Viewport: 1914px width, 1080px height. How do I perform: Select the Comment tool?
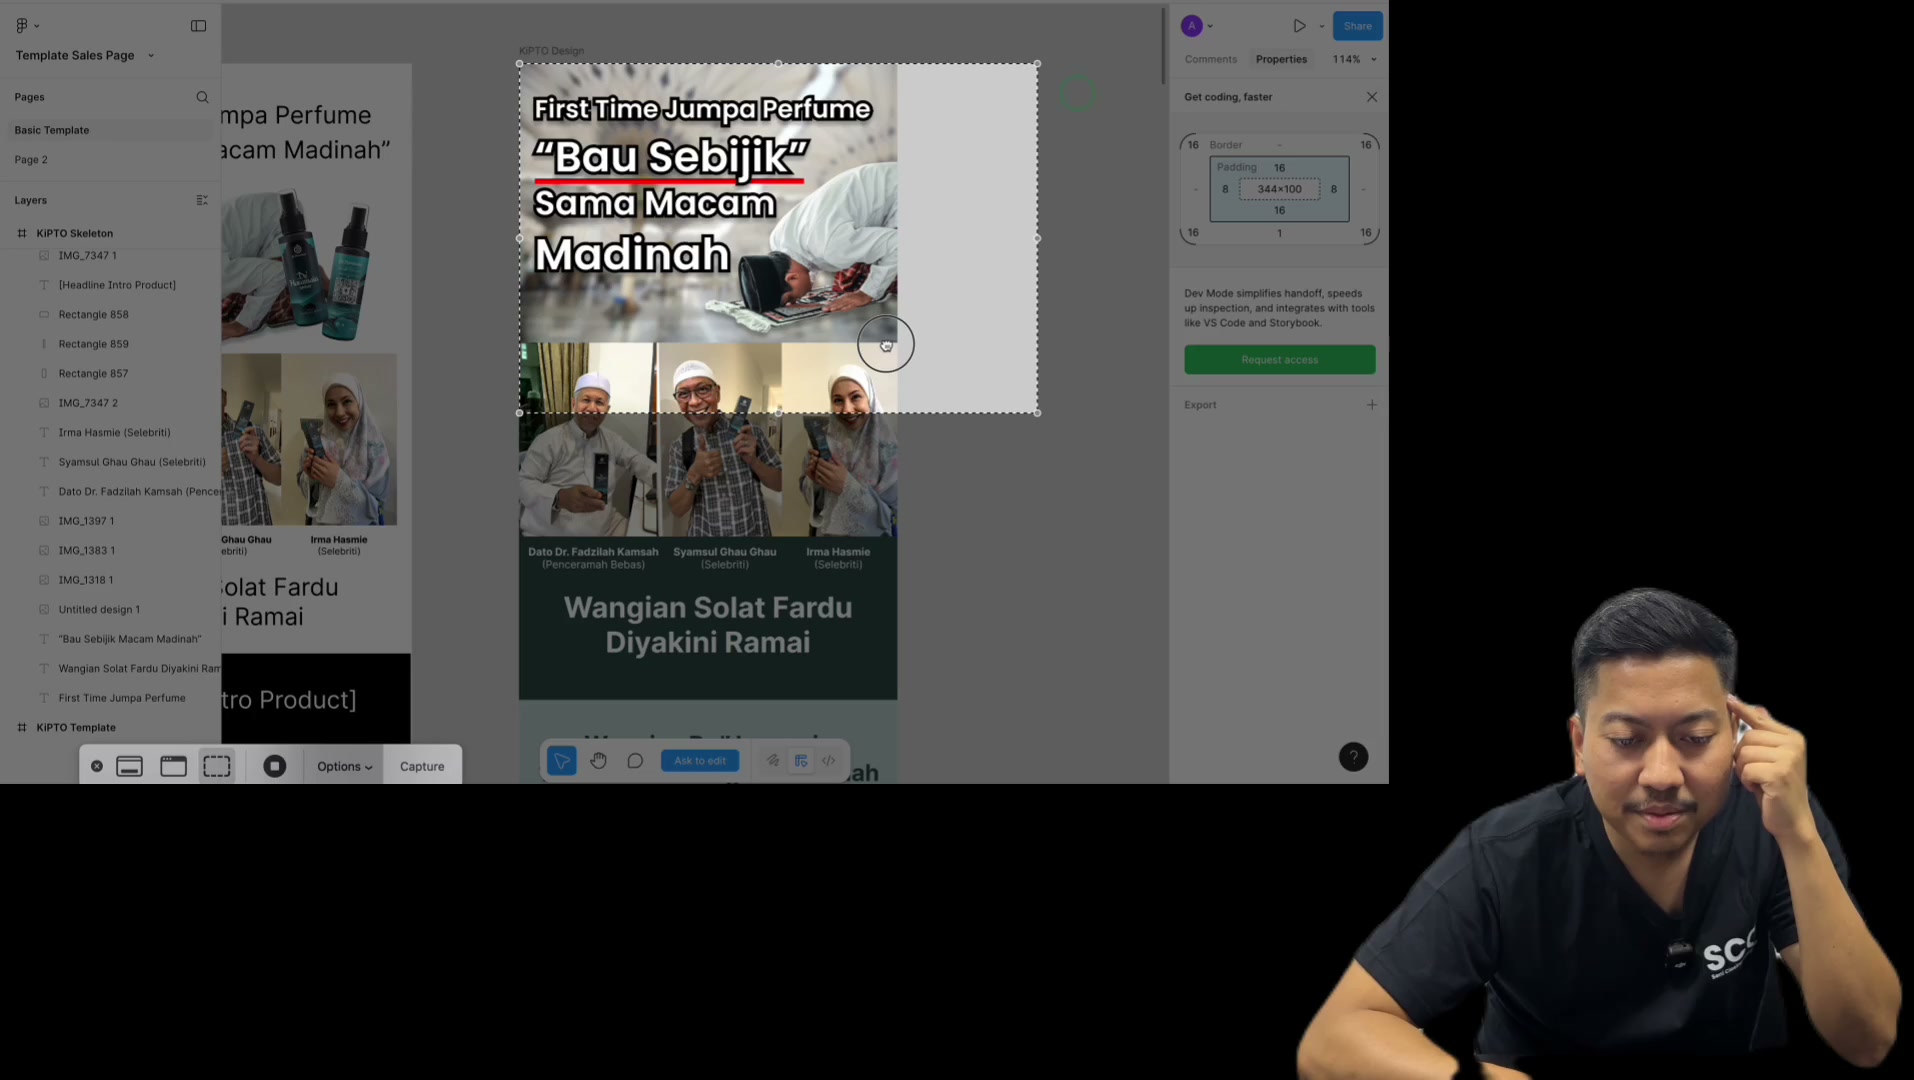point(635,761)
